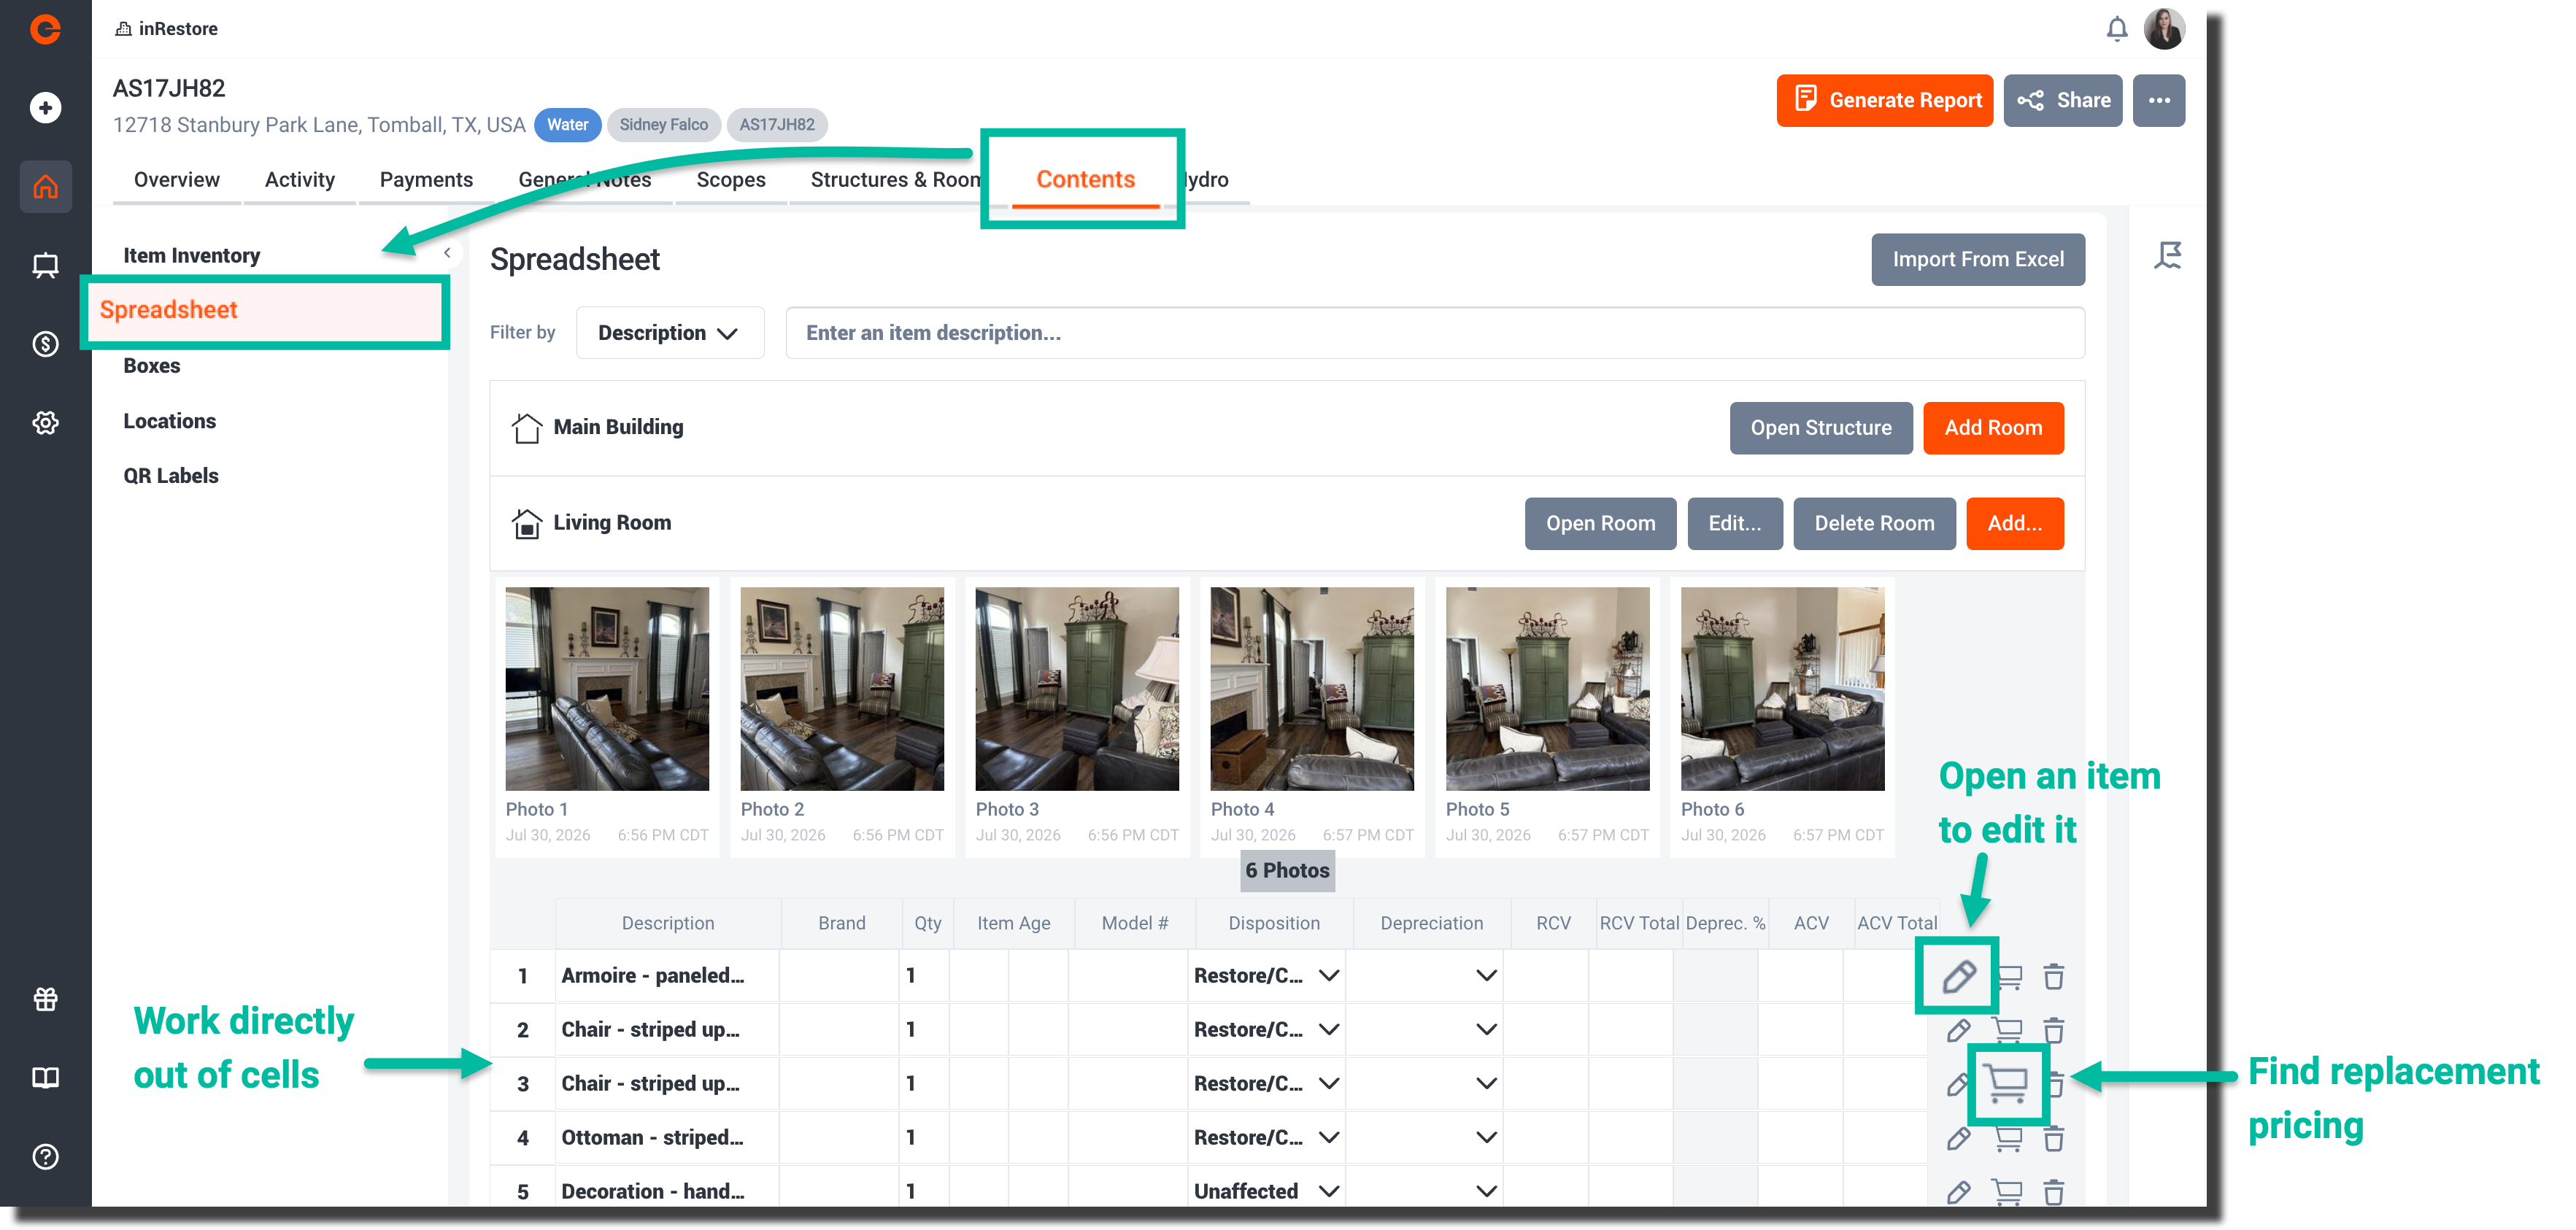Expand Disposition dropdown for Armoire row

pyautogui.click(x=1328, y=975)
